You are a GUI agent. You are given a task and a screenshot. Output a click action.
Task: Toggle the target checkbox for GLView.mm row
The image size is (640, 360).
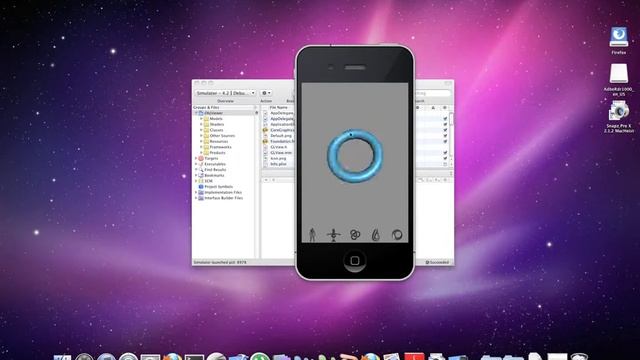point(445,153)
